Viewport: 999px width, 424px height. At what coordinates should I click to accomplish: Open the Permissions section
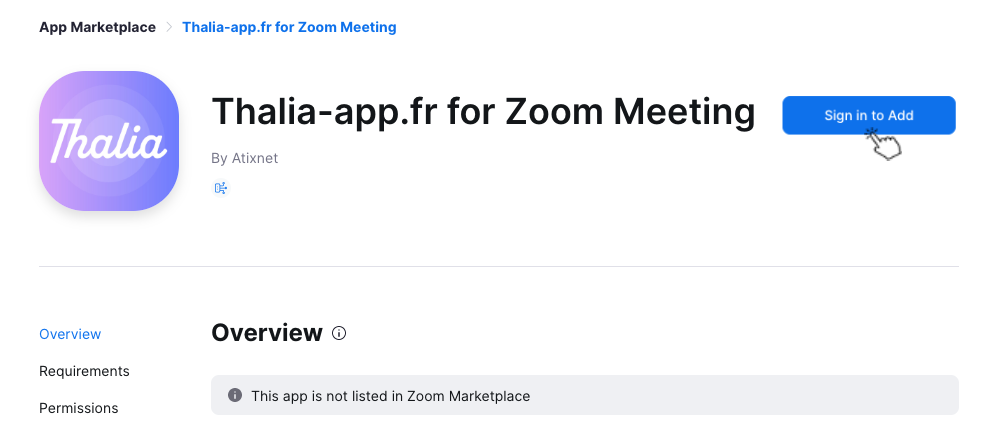78,408
